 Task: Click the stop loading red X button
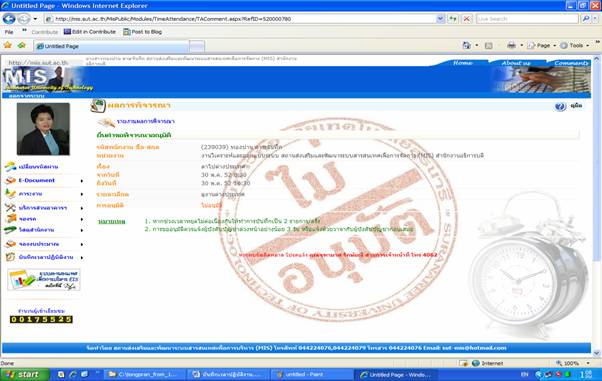466,18
